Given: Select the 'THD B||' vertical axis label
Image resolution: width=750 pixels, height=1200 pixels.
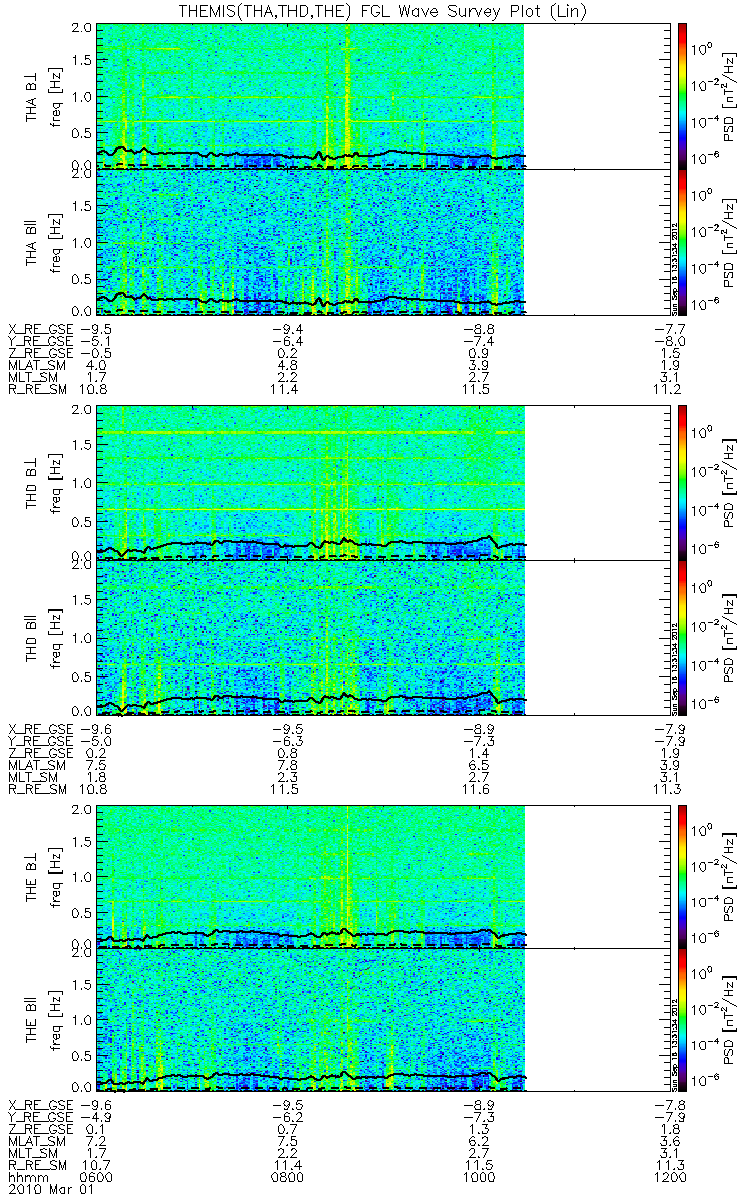Looking at the screenshot, I should pyautogui.click(x=32, y=637).
